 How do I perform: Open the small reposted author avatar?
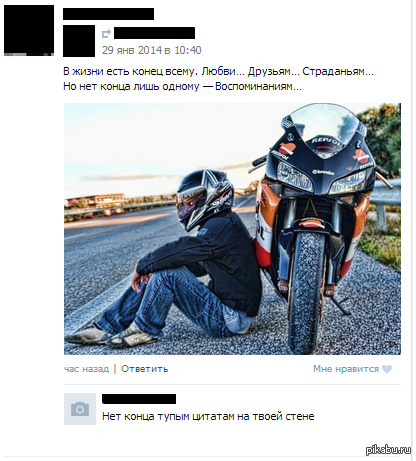(79, 41)
